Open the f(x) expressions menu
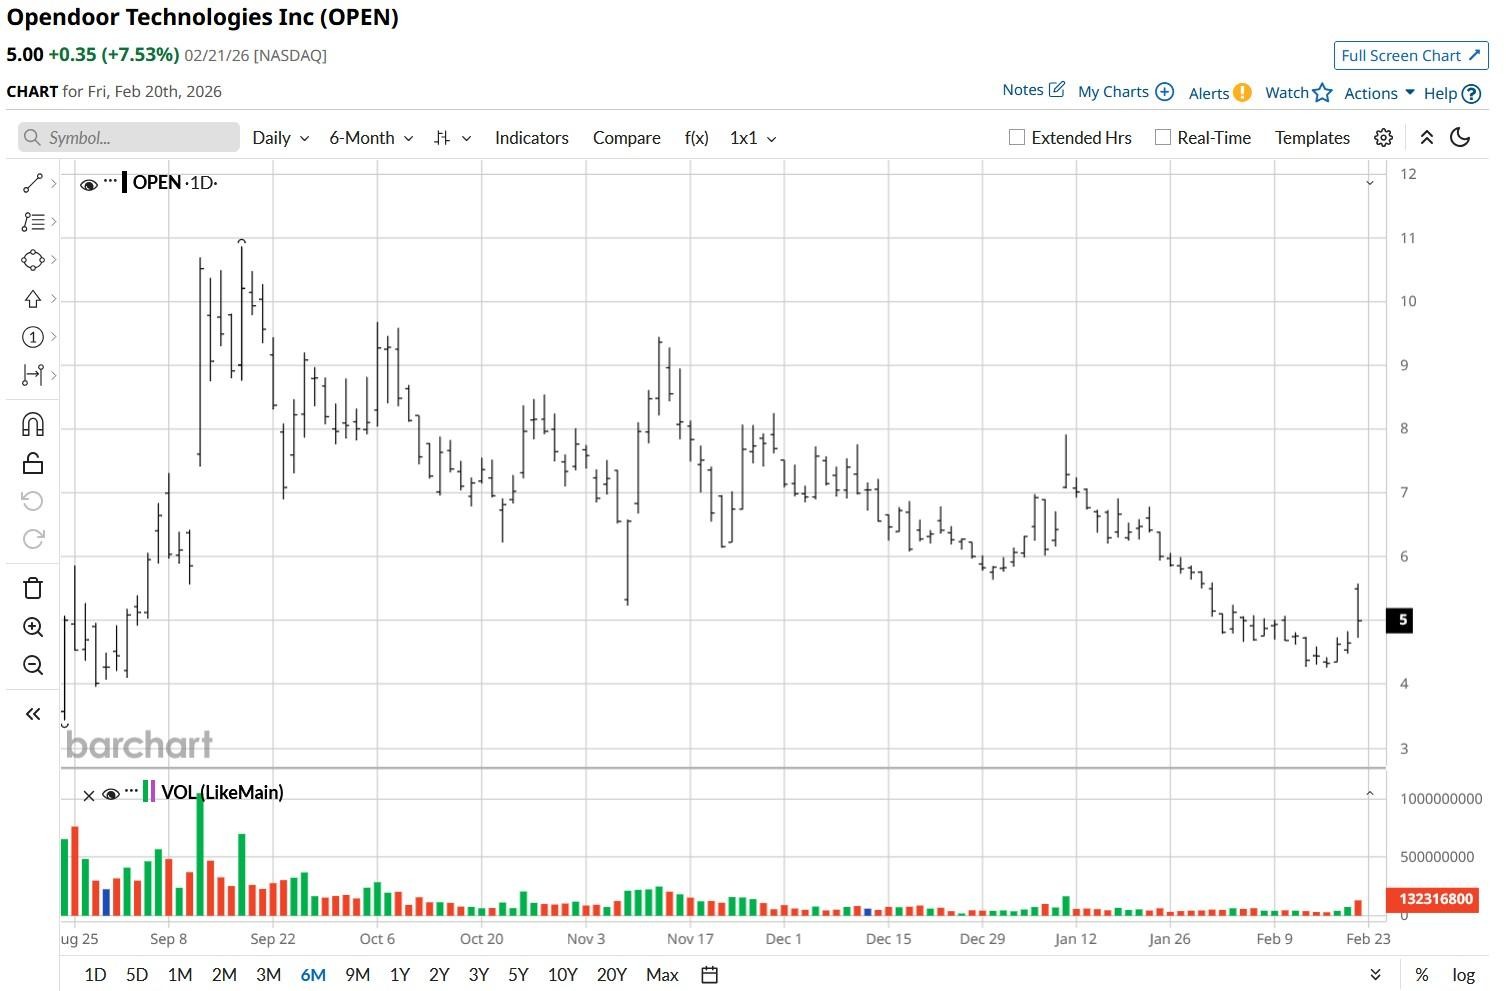 pyautogui.click(x=697, y=138)
